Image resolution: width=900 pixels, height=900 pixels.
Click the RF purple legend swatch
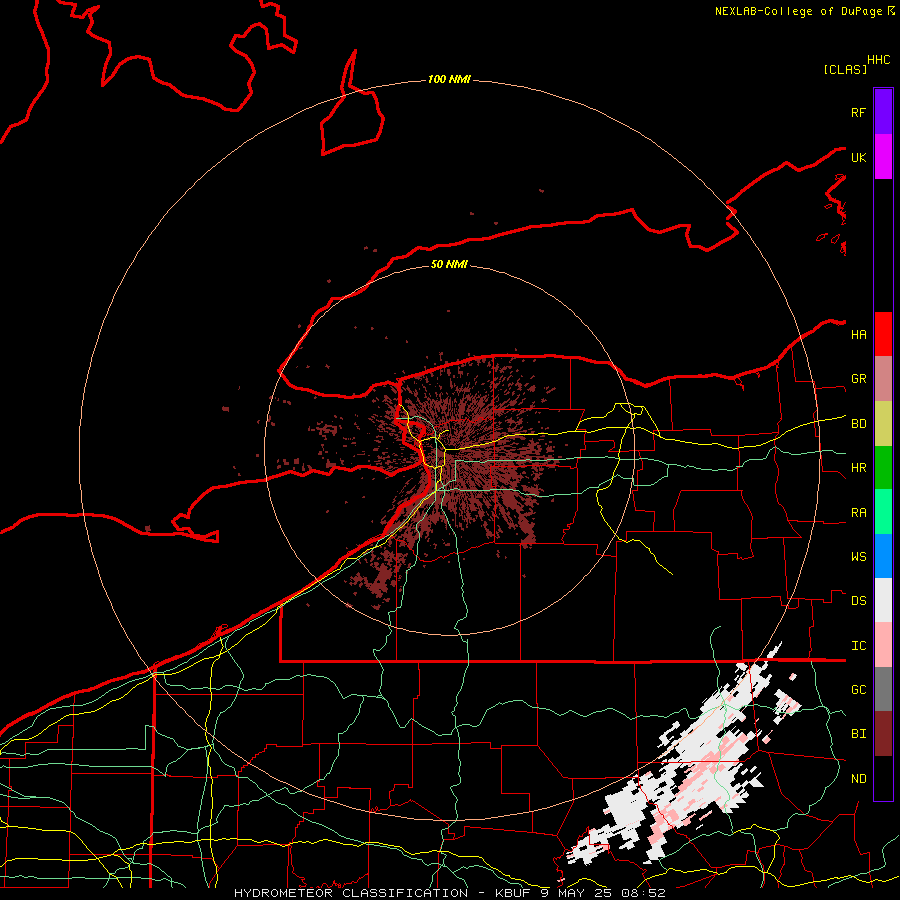point(883,111)
